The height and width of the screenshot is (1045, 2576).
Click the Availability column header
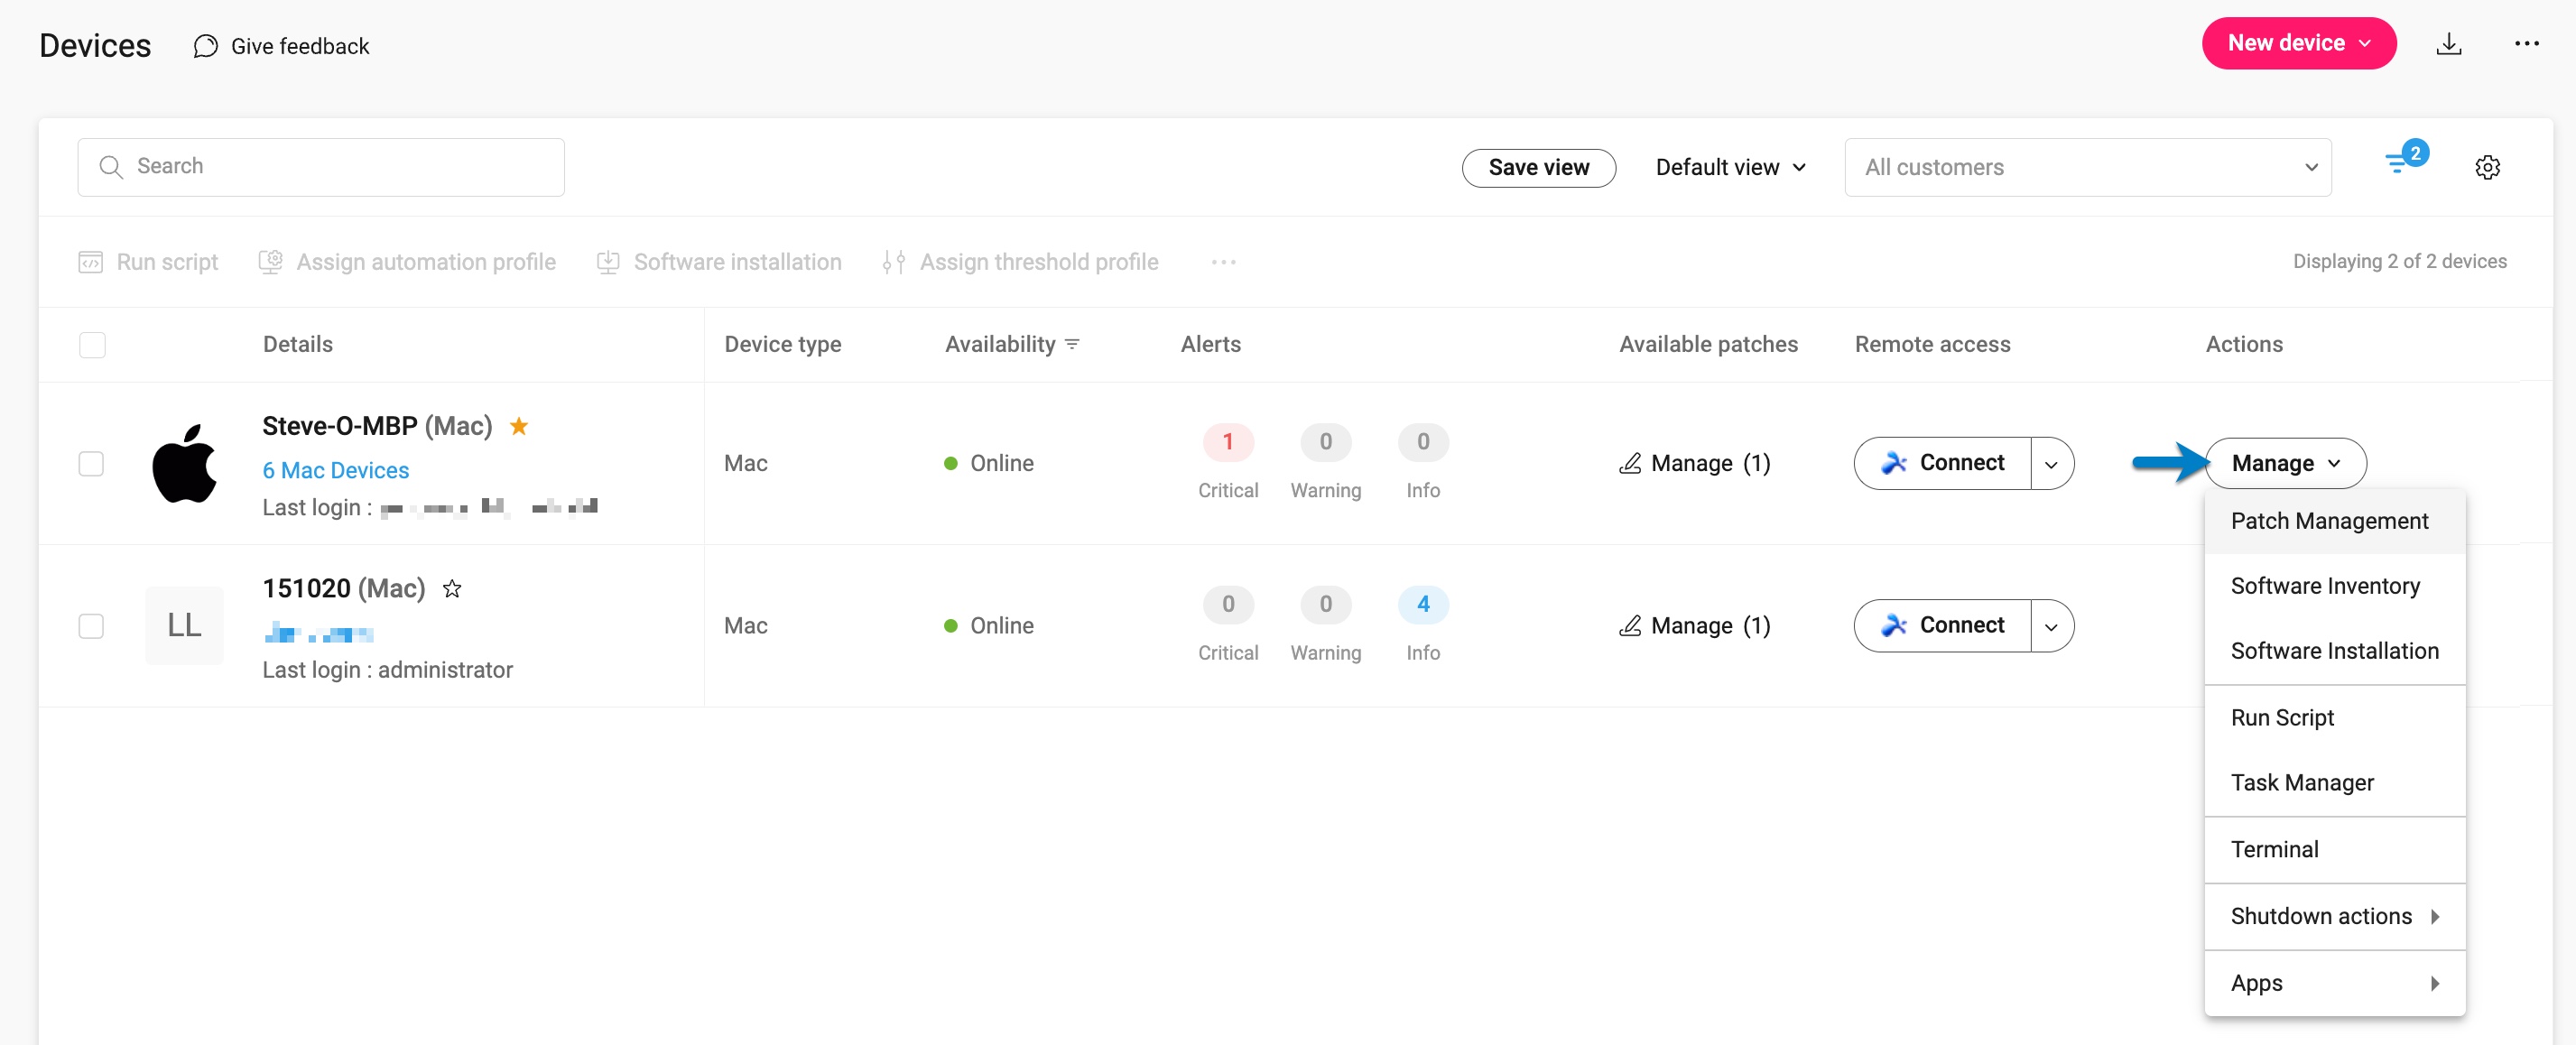click(x=1000, y=344)
